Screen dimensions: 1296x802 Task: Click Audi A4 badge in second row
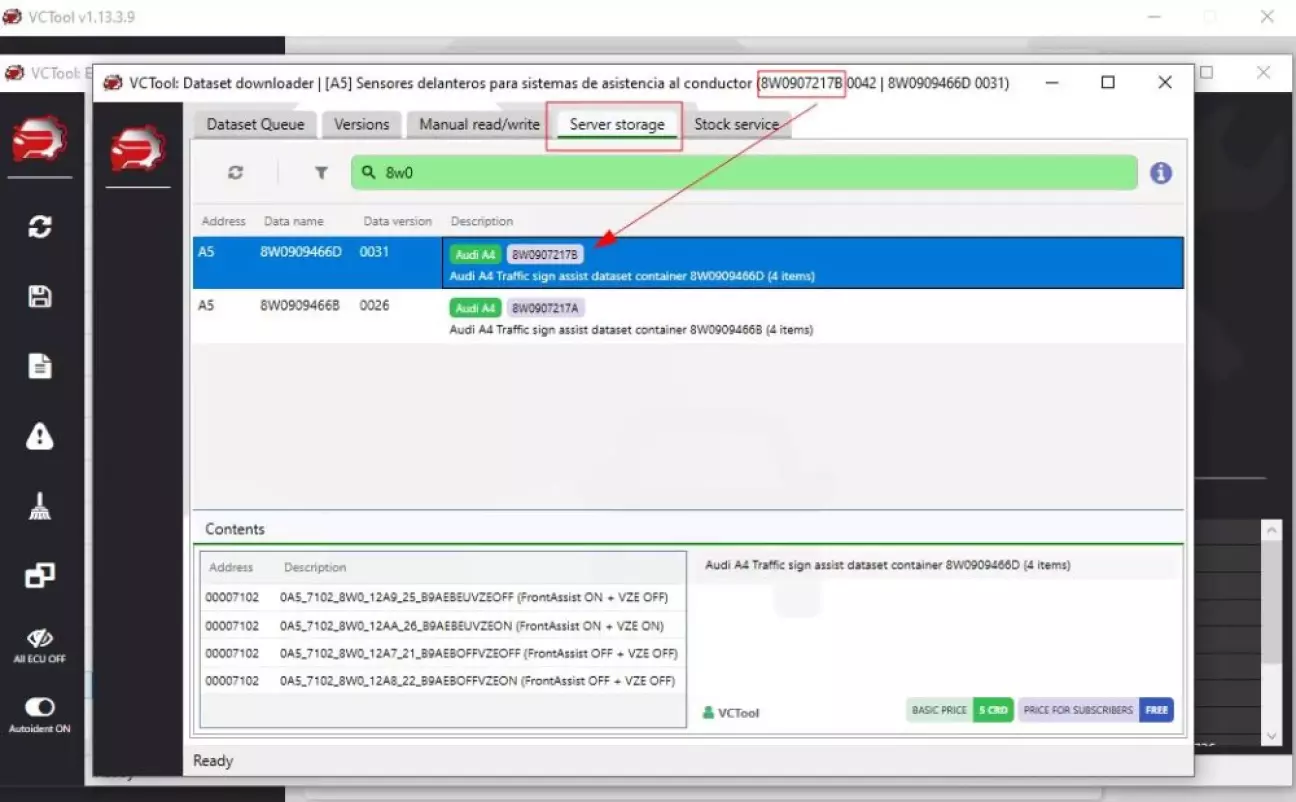pos(475,308)
